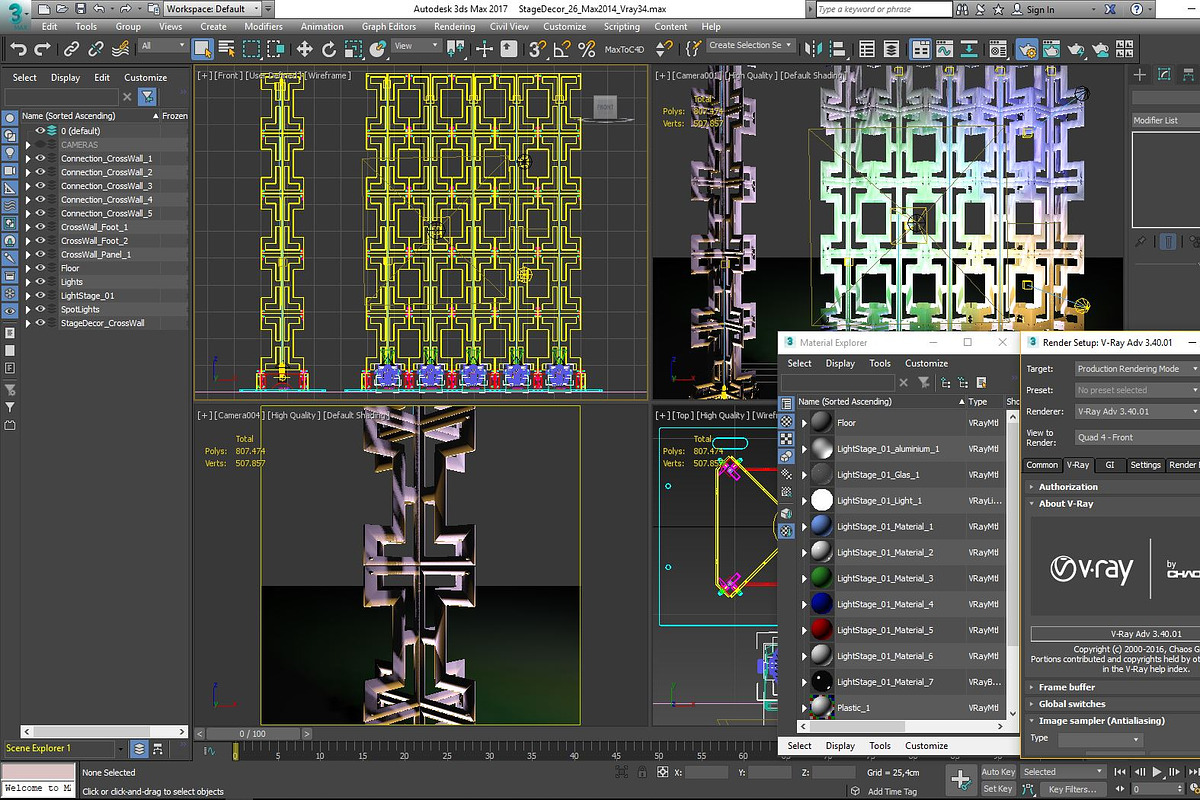The height and width of the screenshot is (800, 1200).
Task: Click the Auto Key button
Action: (x=998, y=772)
